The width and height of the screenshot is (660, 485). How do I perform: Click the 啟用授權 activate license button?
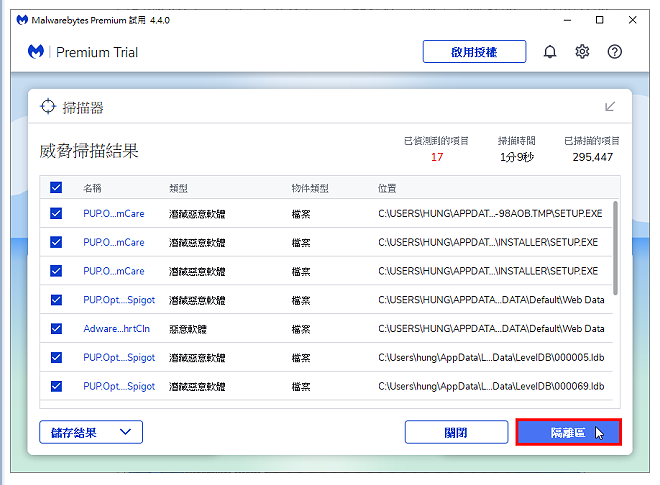(x=474, y=52)
